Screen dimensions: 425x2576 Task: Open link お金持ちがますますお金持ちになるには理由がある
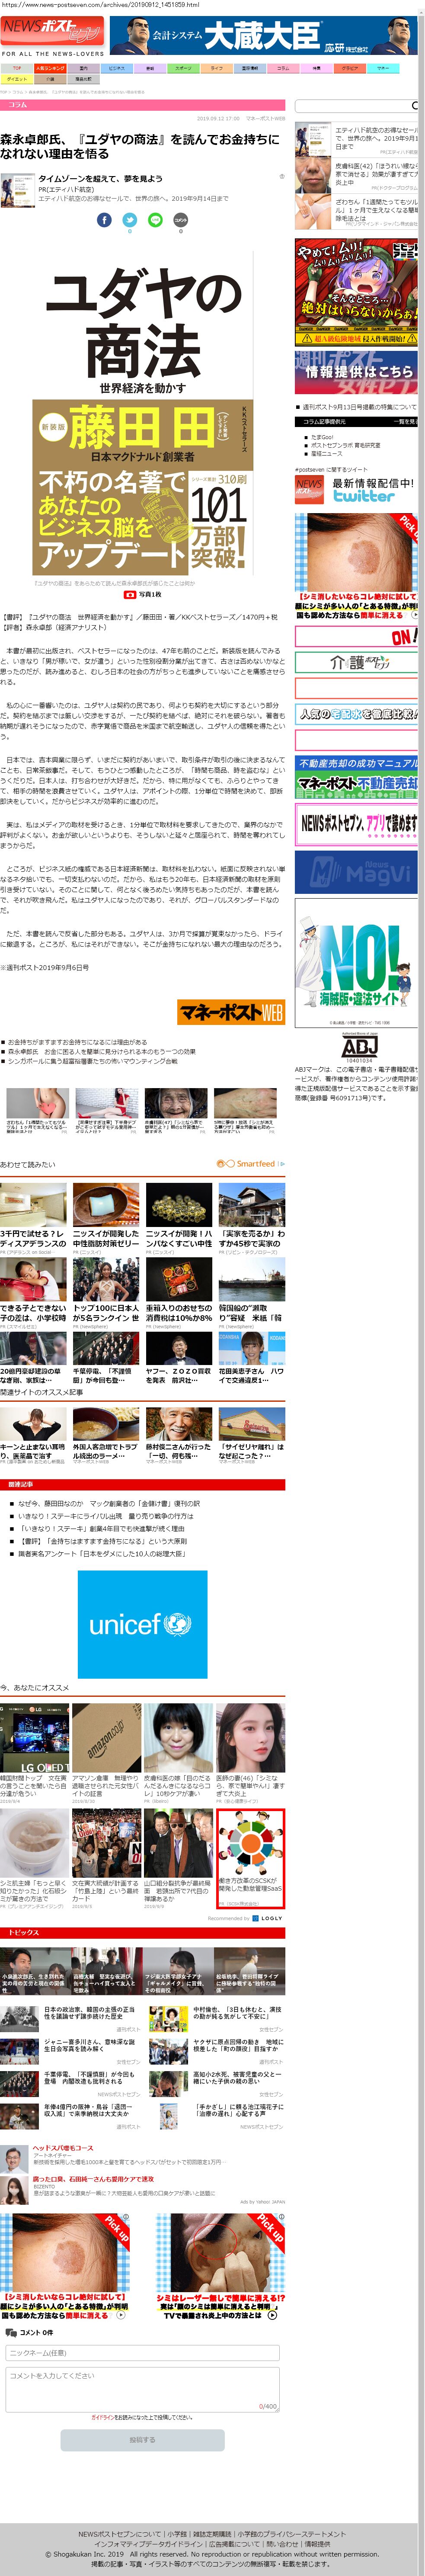pyautogui.click(x=77, y=1042)
